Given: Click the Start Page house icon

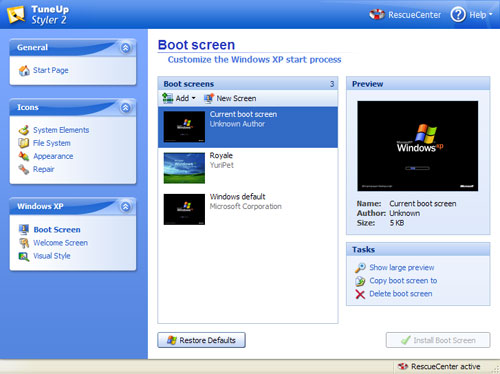Looking at the screenshot, I should (x=24, y=70).
